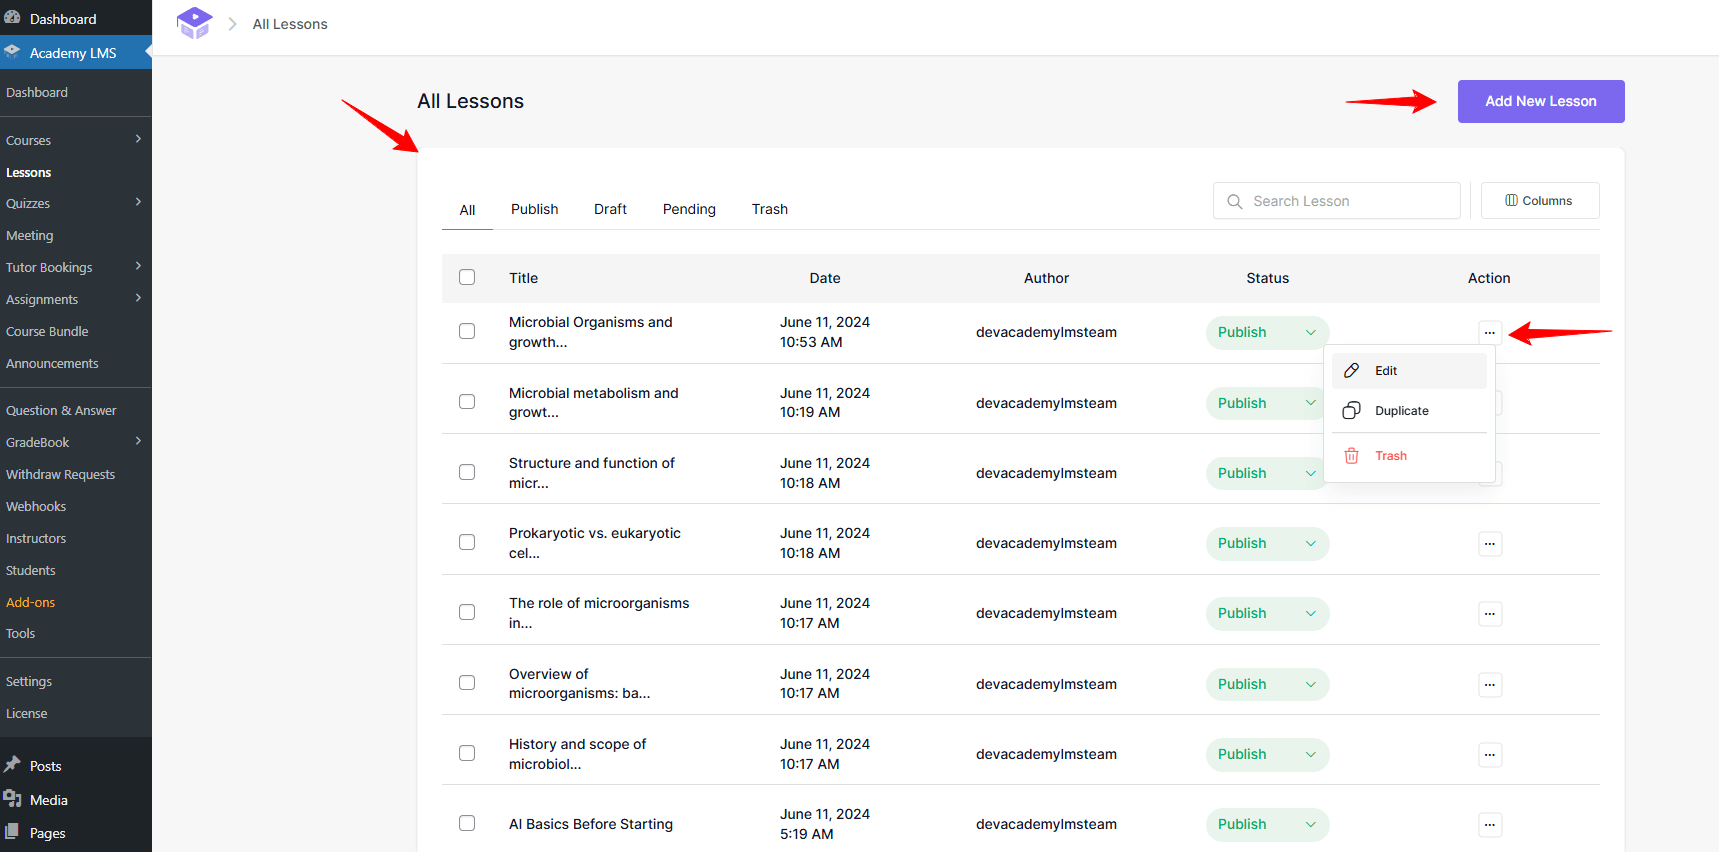
Task: Choose Duplicate from the action menu
Action: coord(1401,411)
